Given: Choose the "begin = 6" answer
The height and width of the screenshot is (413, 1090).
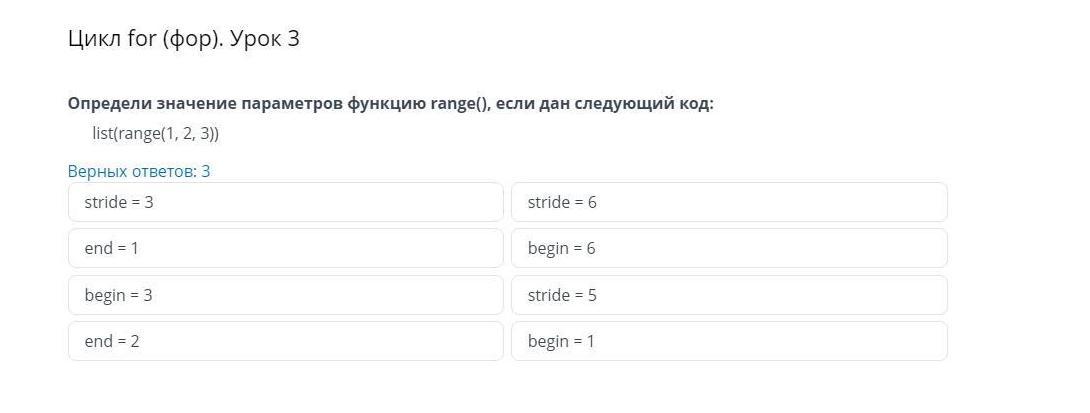Looking at the screenshot, I should (x=728, y=248).
